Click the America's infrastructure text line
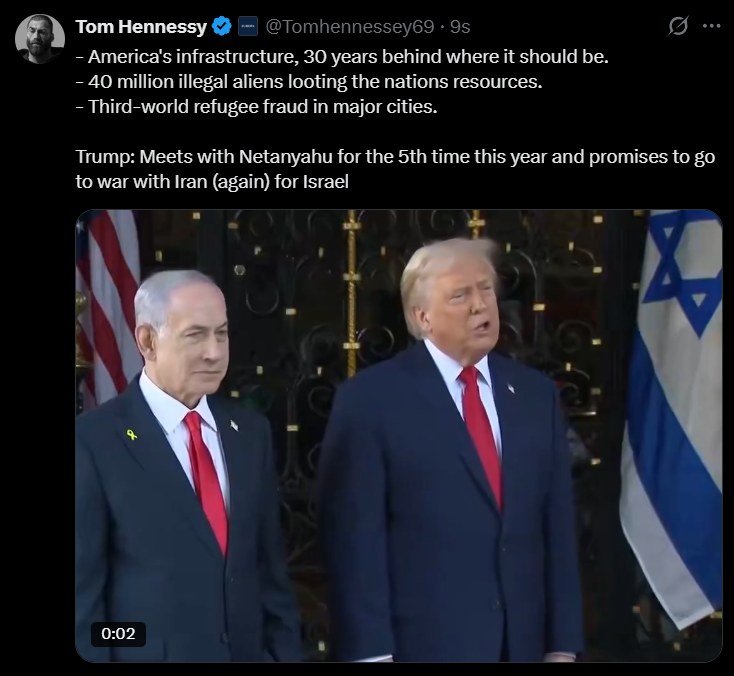Screen dimensions: 734x676 click(x=342, y=57)
